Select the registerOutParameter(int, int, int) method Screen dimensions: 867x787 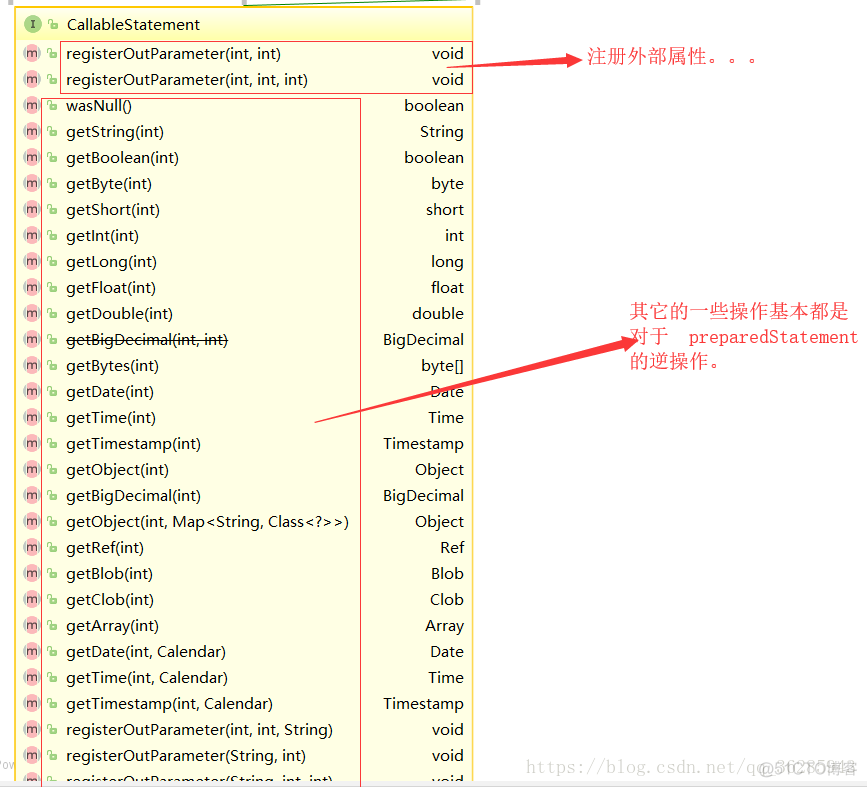tap(187, 80)
